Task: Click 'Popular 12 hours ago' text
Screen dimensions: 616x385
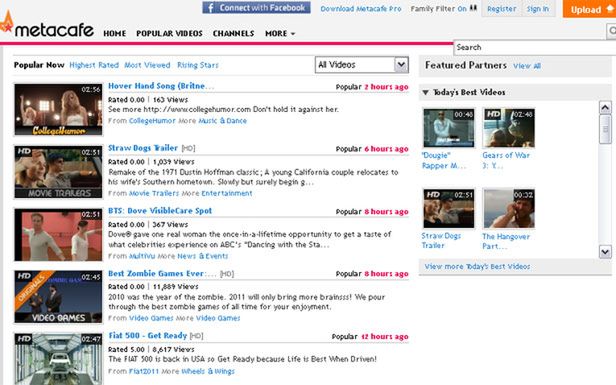Action: pos(370,337)
